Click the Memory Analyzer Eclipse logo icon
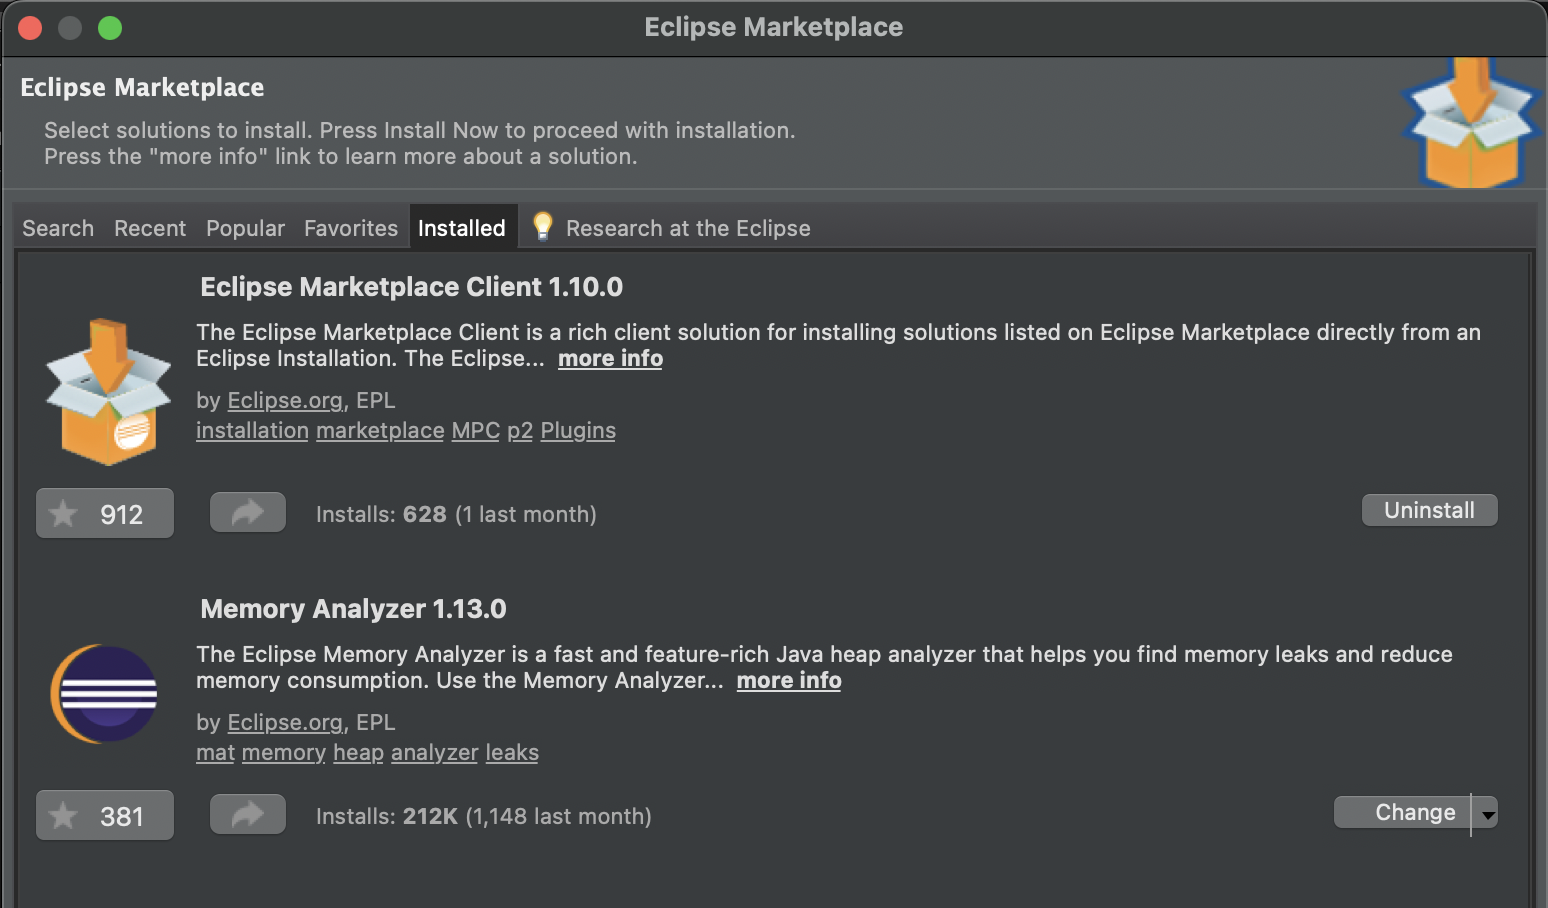Image resolution: width=1548 pixels, height=908 pixels. [105, 693]
